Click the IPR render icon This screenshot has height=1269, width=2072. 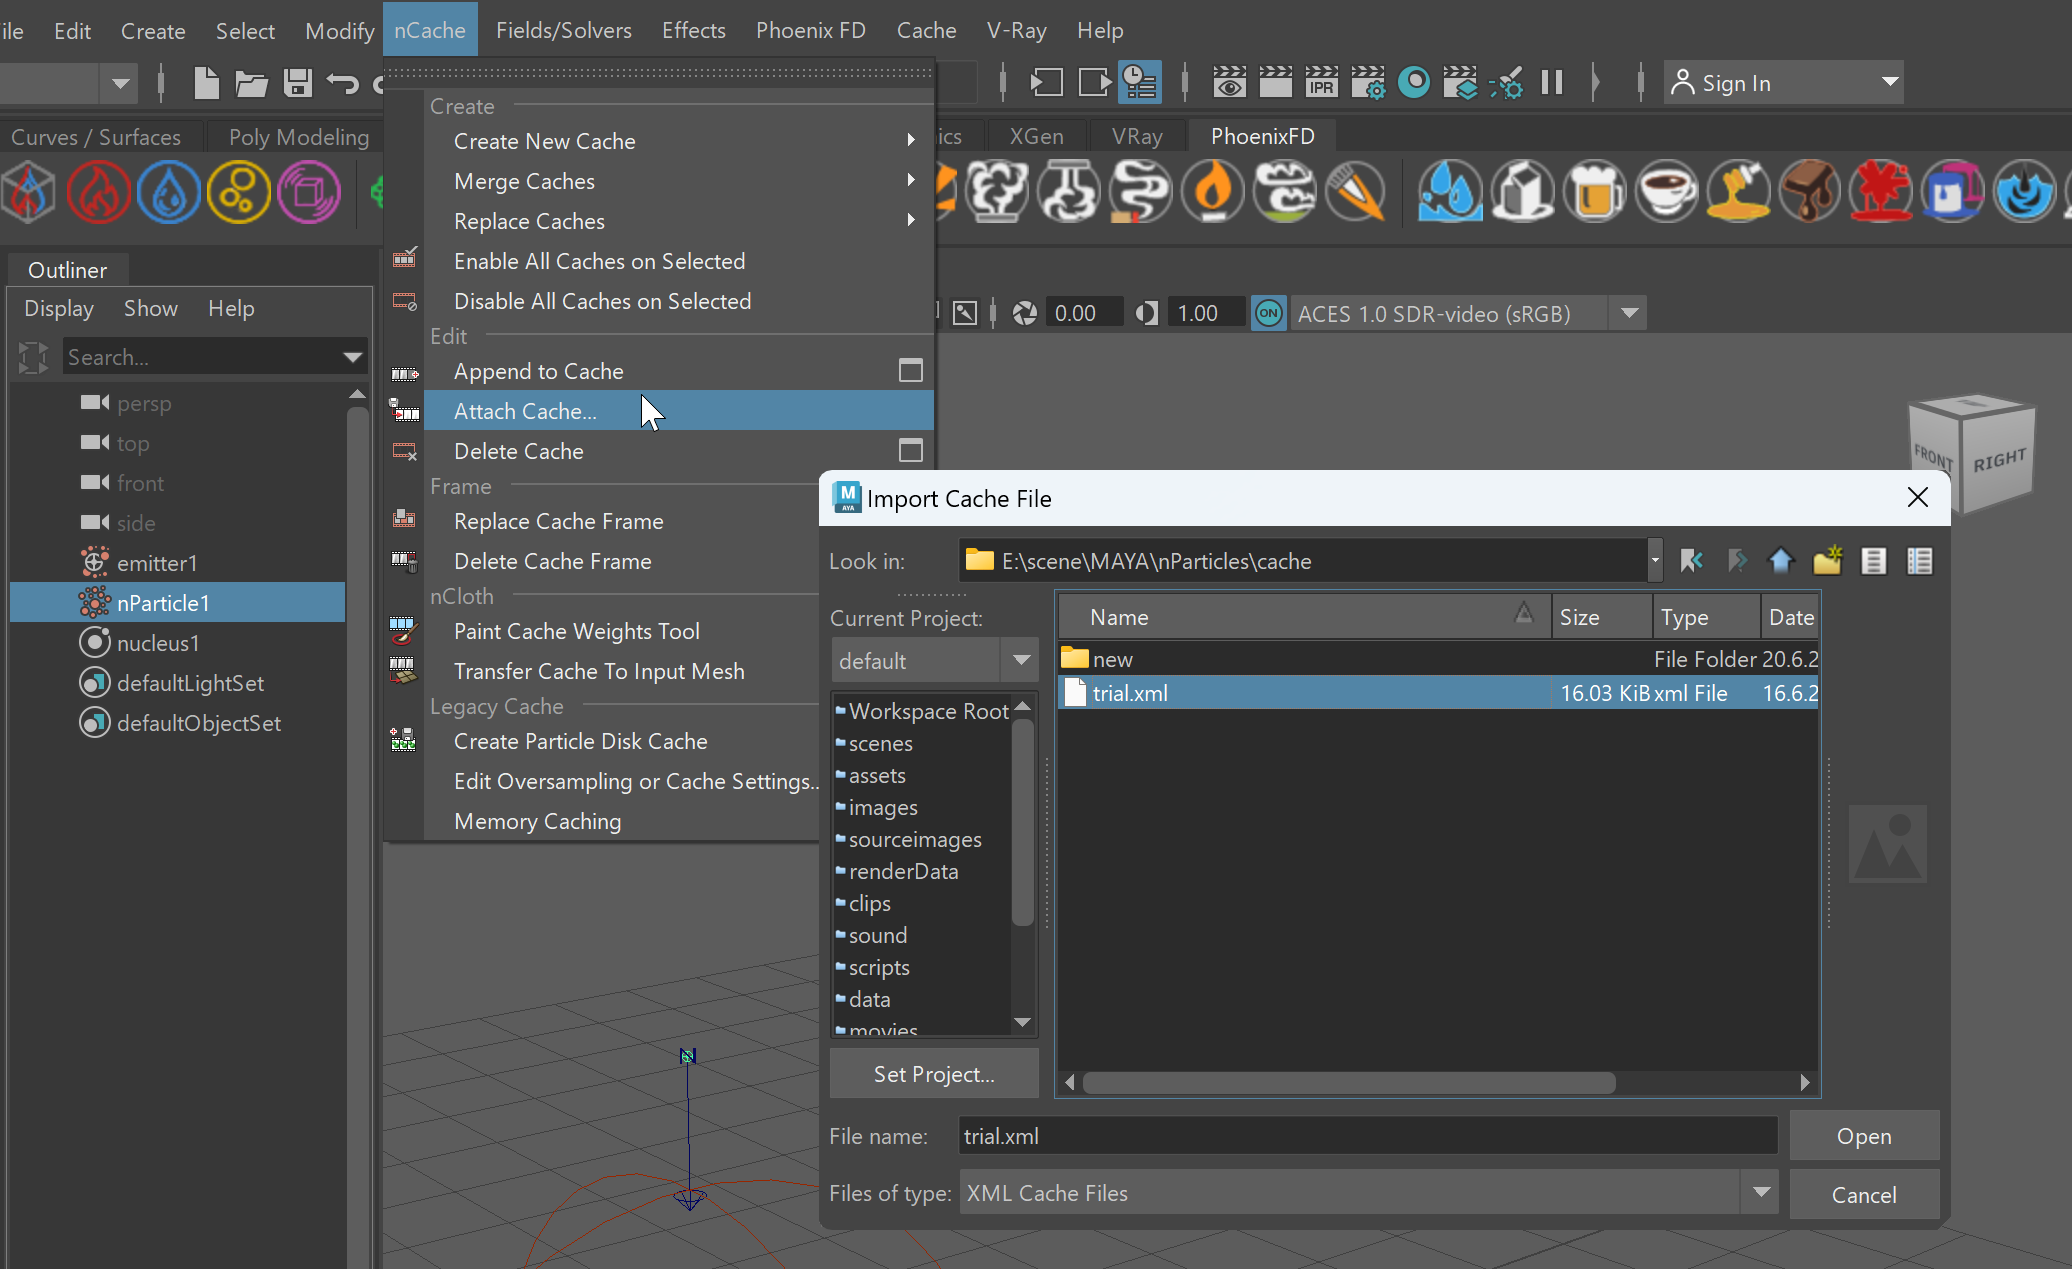pos(1321,83)
